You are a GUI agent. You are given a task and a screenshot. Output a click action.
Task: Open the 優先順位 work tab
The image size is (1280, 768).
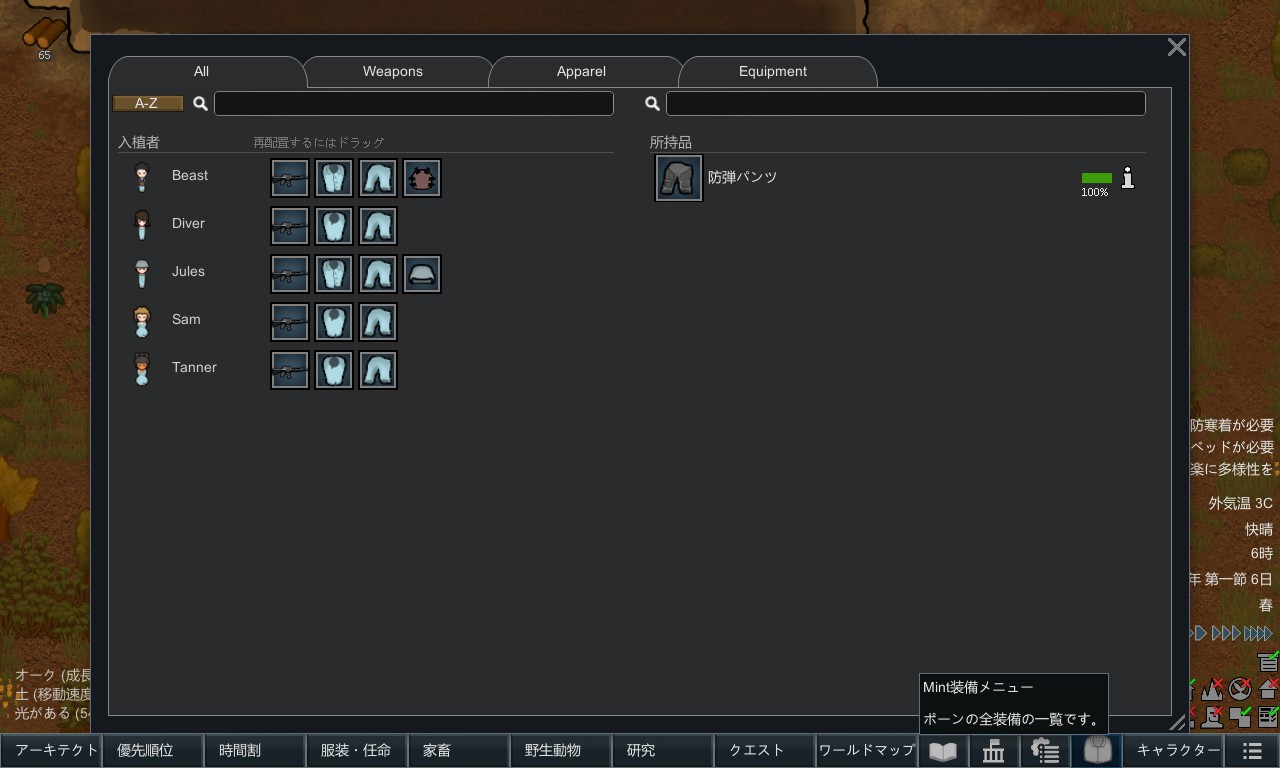153,751
